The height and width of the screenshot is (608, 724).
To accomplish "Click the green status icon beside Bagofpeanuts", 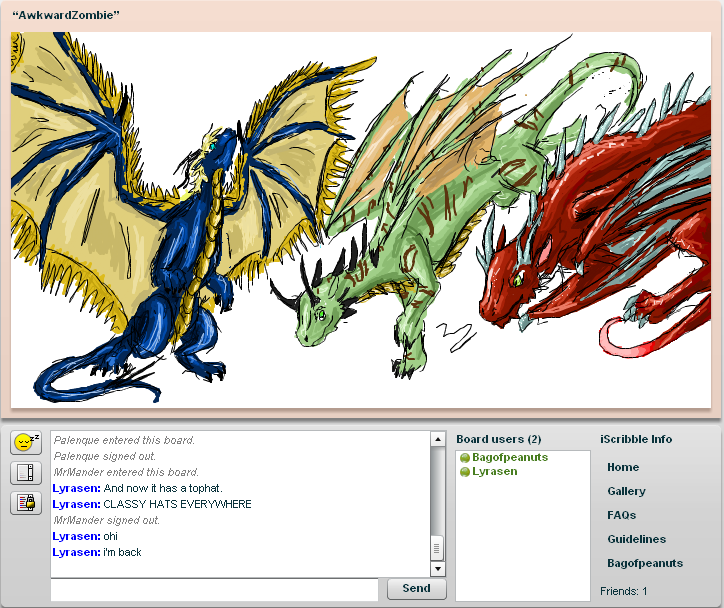I will coord(465,458).
